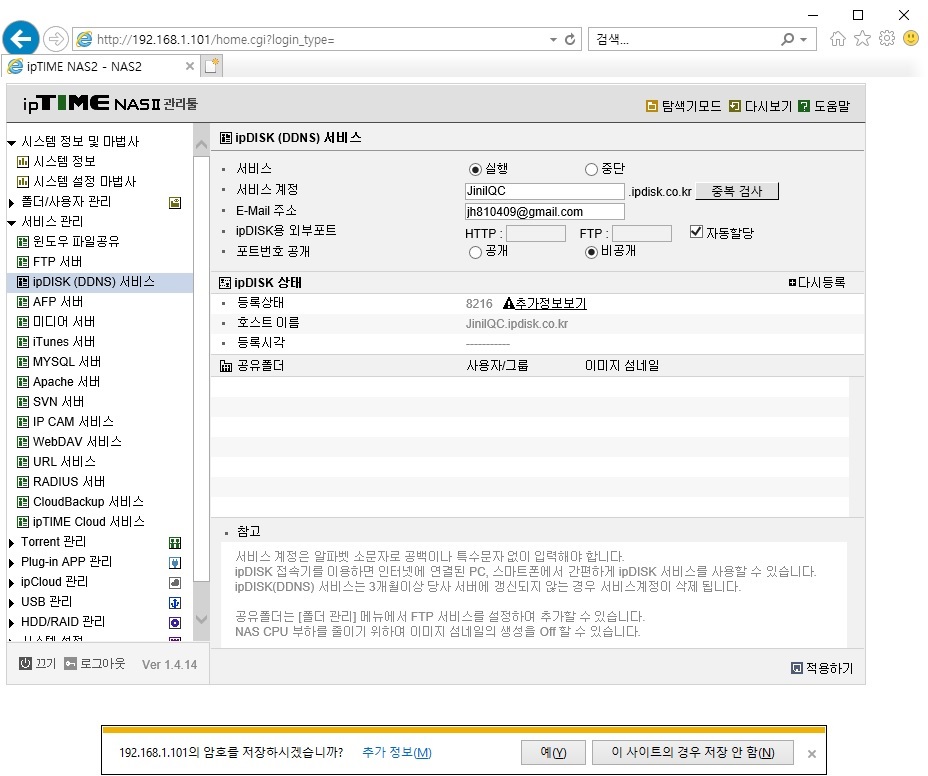Open the Help icon (도움말)
The height and width of the screenshot is (776, 928).
[804, 107]
